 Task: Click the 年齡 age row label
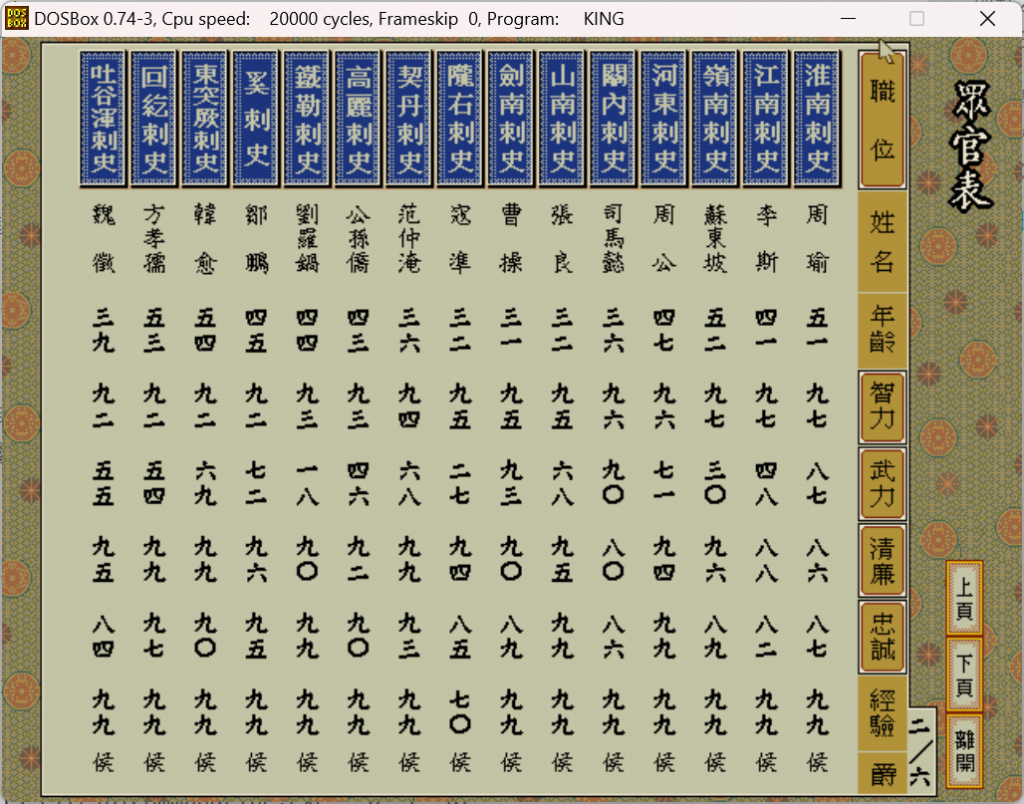pyautogui.click(x=882, y=330)
